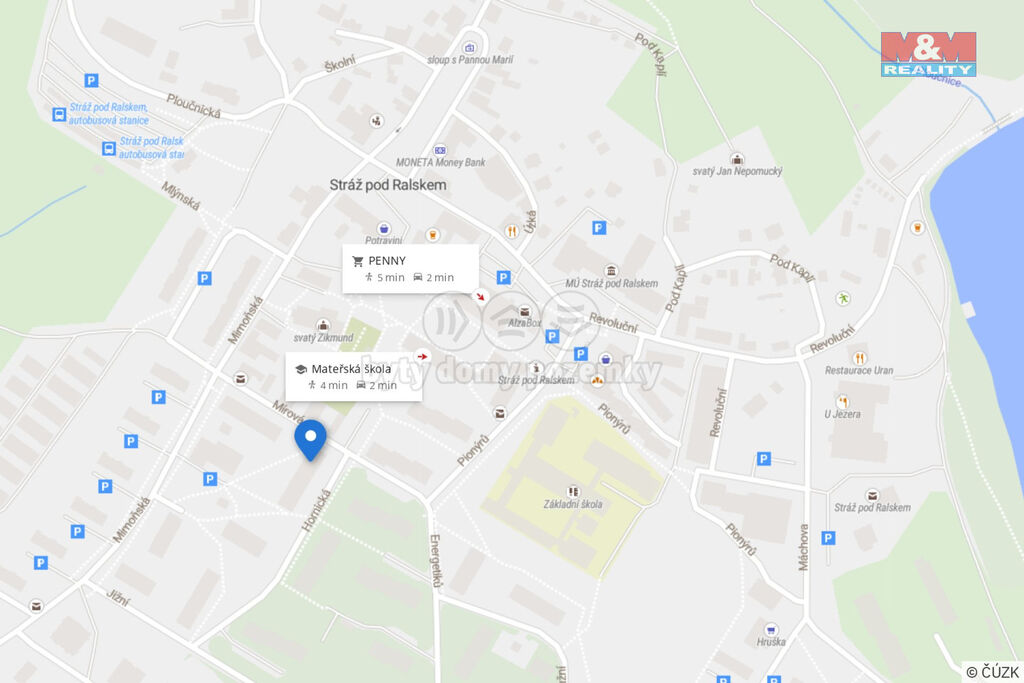Screen dimensions: 1024x683
Task: Open the M&M Reality logo
Action: [x=928, y=54]
